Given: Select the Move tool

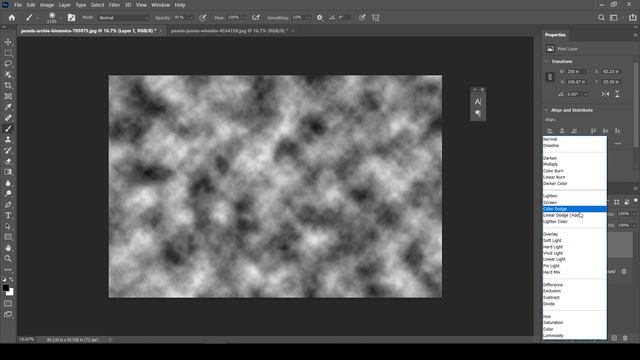Looking at the screenshot, I should pos(8,42).
